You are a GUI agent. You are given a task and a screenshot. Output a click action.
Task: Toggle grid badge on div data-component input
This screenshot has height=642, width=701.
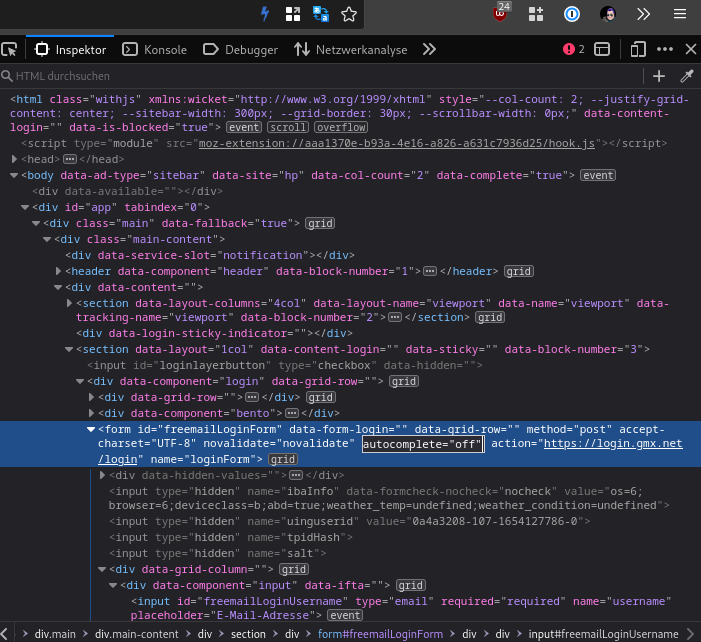411,585
